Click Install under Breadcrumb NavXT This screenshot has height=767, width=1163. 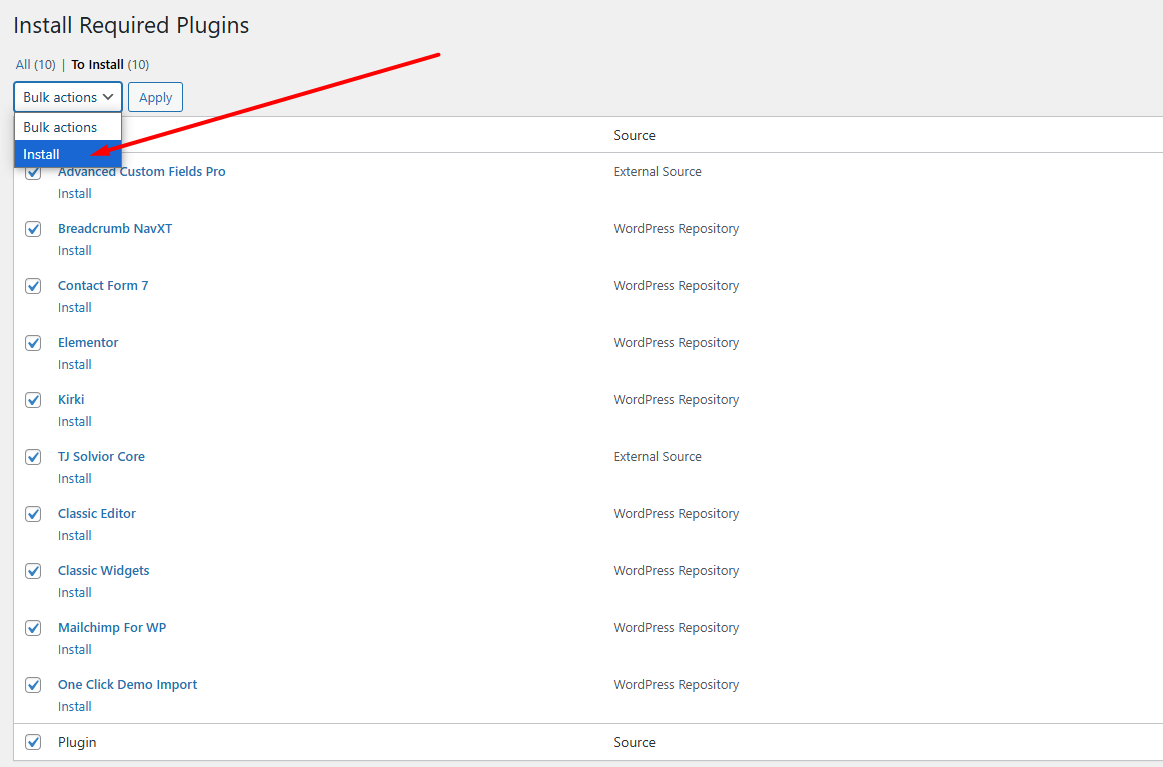75,251
